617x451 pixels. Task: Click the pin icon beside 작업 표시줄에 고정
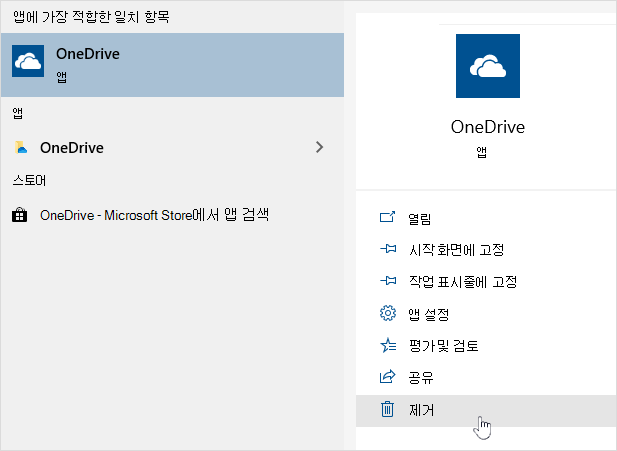click(x=388, y=281)
